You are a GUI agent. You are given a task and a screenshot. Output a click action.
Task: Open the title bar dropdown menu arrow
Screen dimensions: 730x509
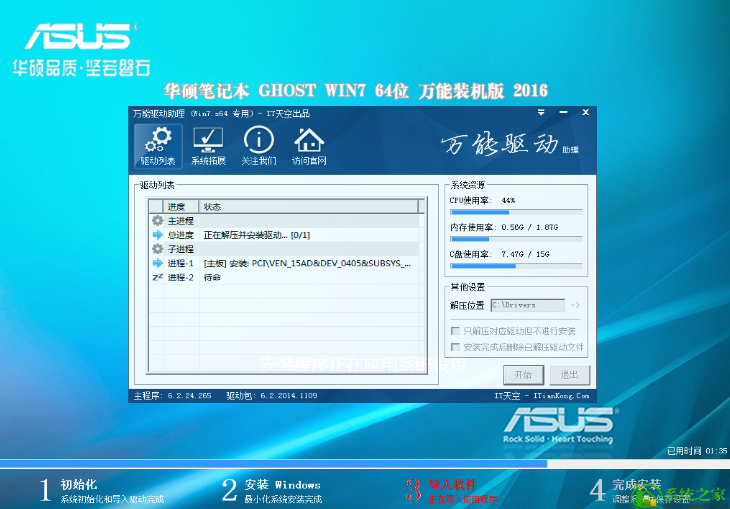pos(541,112)
